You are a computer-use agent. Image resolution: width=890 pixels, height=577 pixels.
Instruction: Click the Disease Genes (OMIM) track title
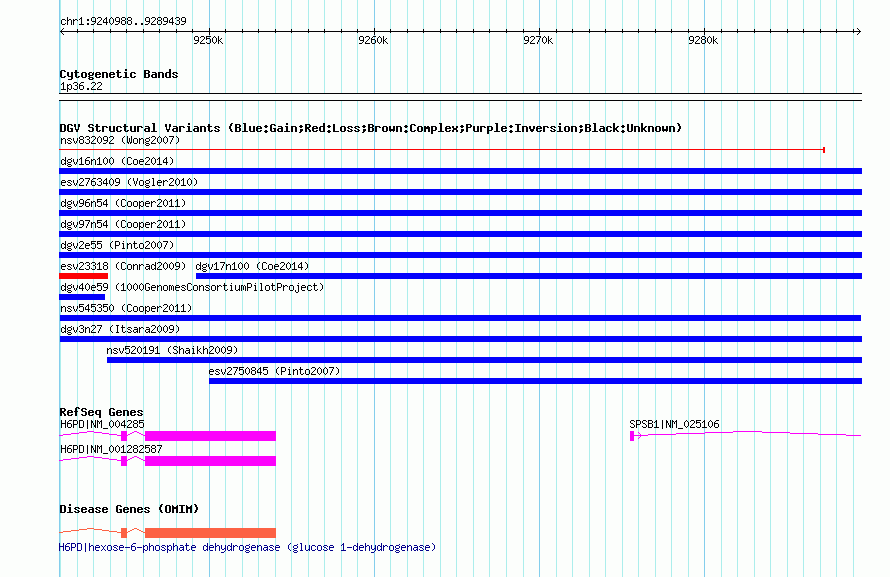click(129, 509)
